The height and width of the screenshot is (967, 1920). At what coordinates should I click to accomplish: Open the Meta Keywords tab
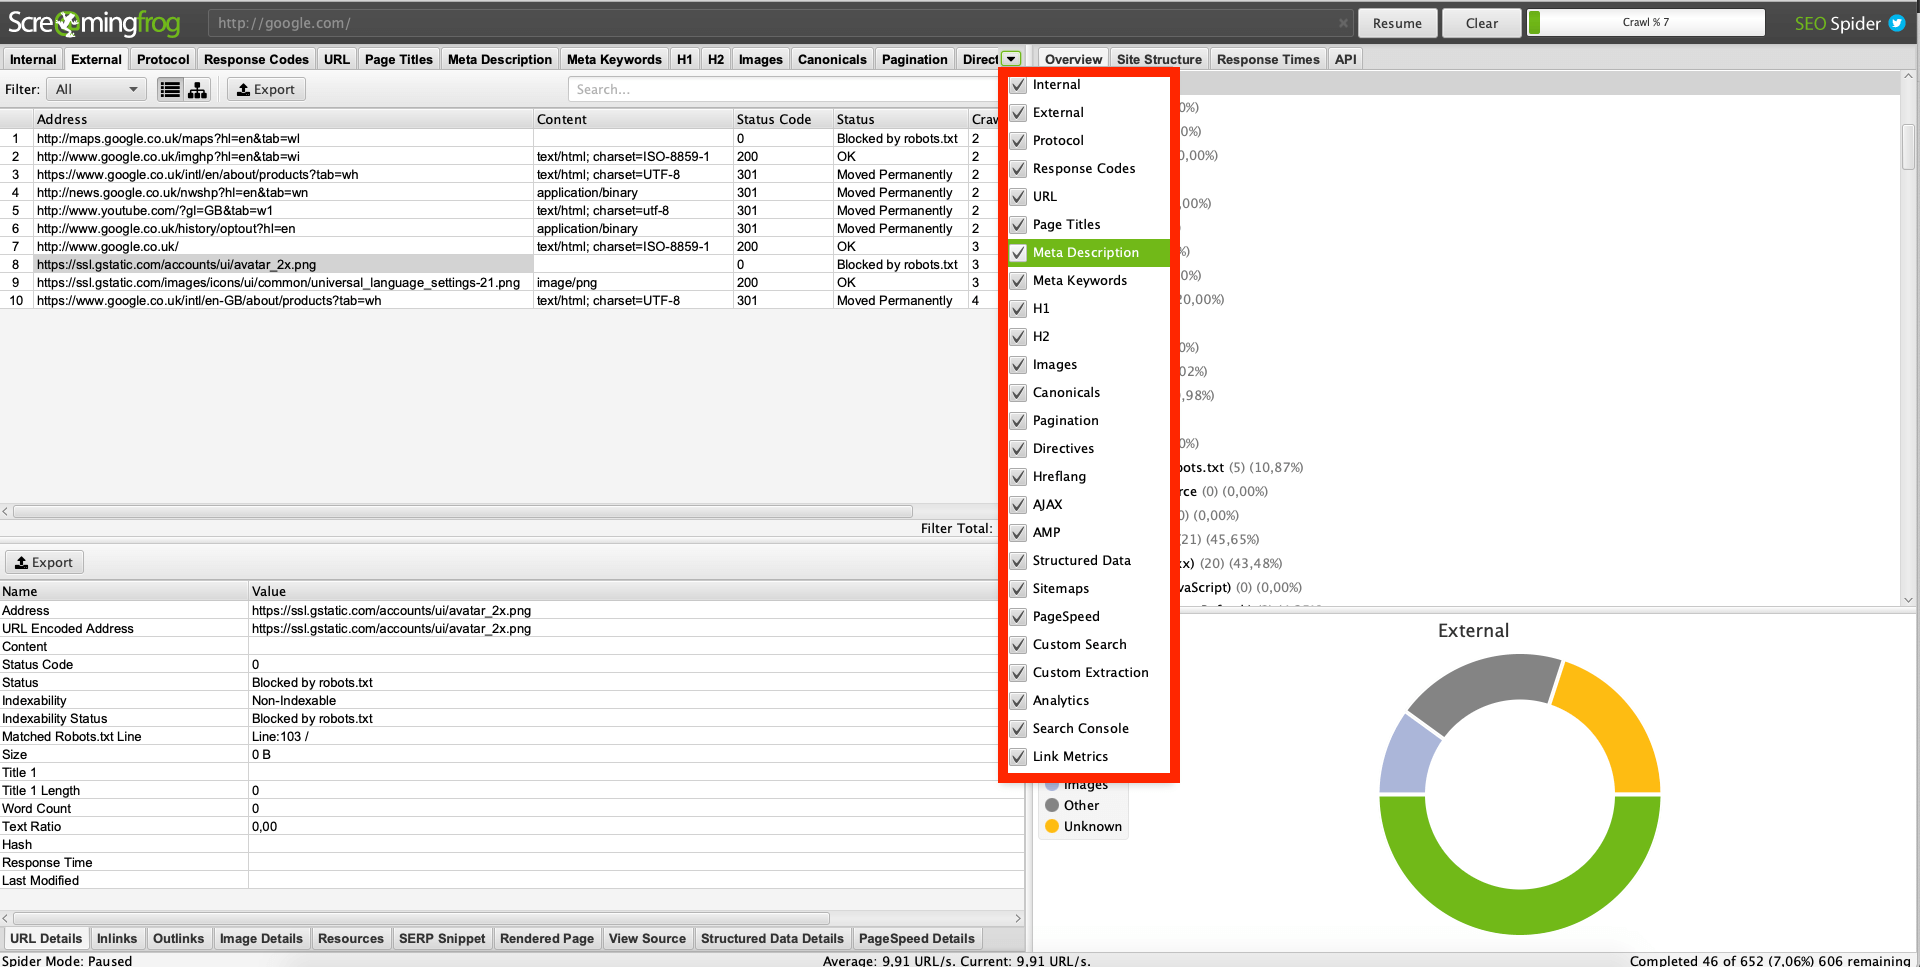[614, 59]
